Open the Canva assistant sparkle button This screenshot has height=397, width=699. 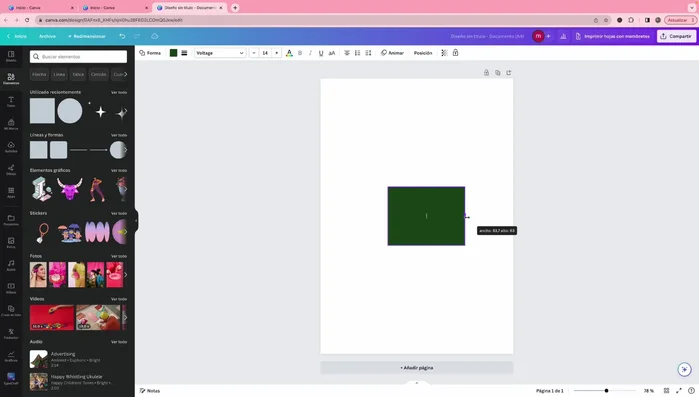click(x=684, y=369)
